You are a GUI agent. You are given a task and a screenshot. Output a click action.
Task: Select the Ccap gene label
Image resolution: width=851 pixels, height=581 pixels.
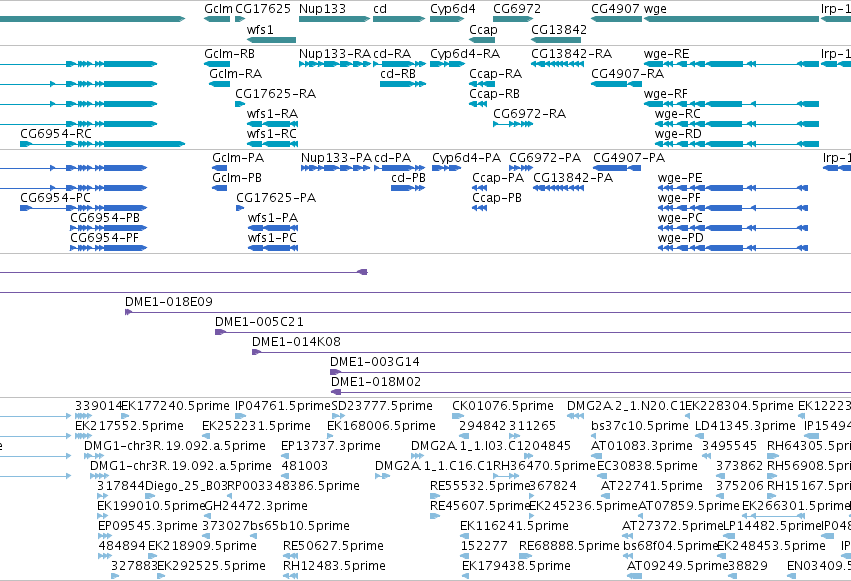[483, 29]
